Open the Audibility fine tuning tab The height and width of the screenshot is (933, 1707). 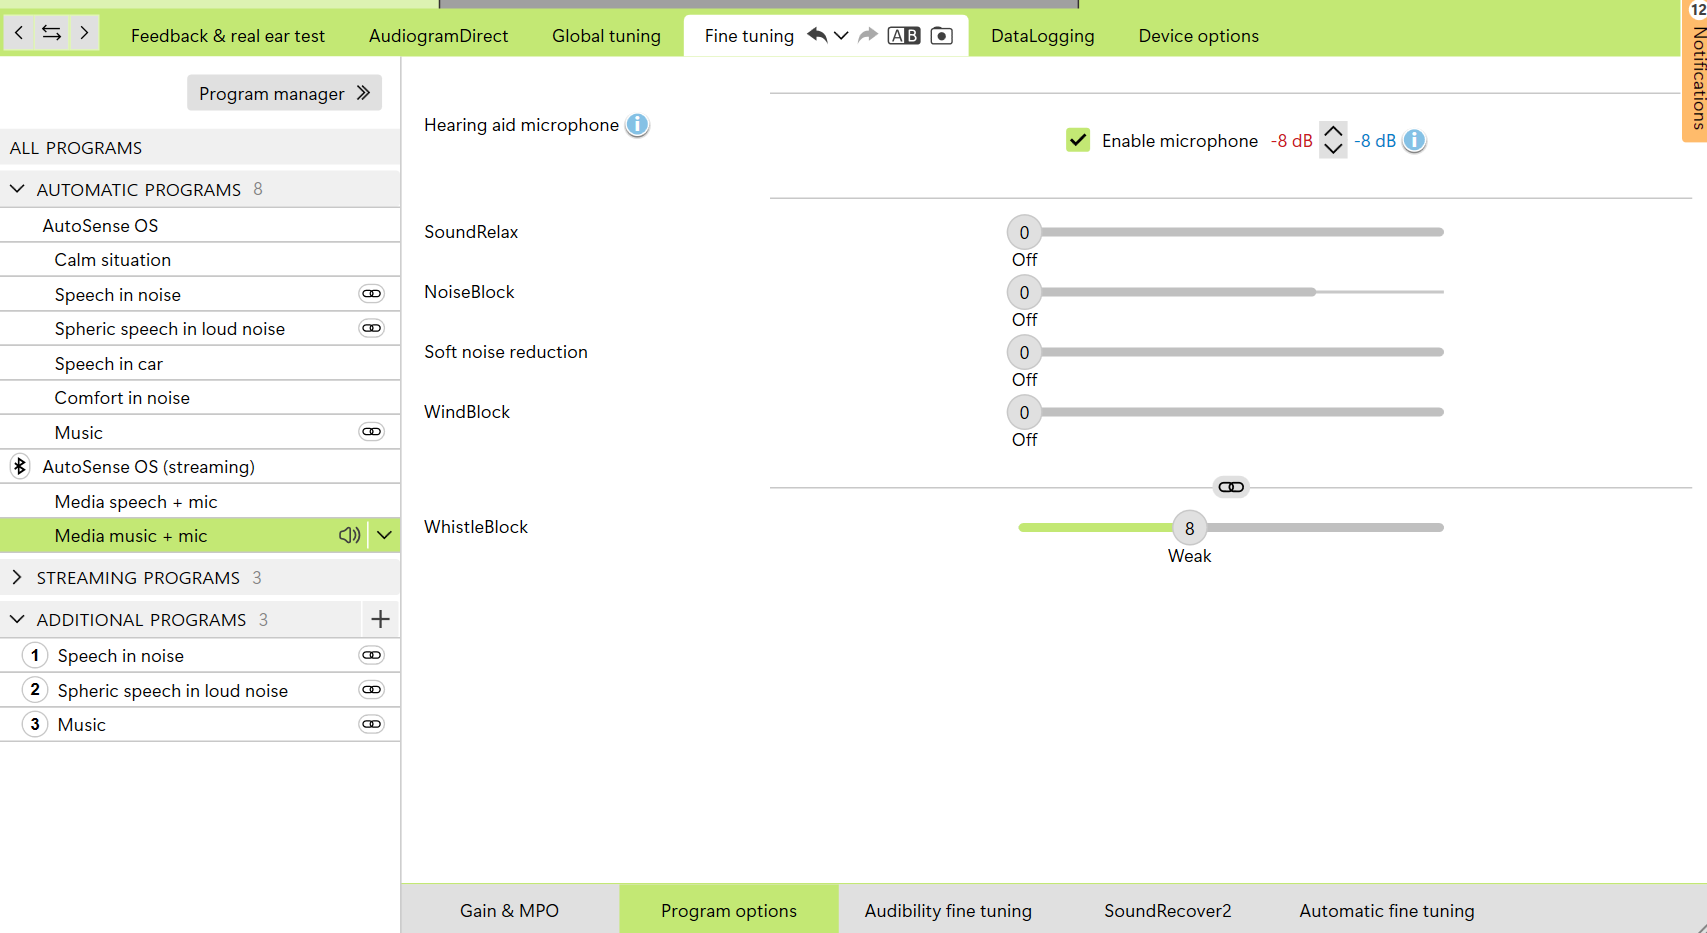pos(948,910)
